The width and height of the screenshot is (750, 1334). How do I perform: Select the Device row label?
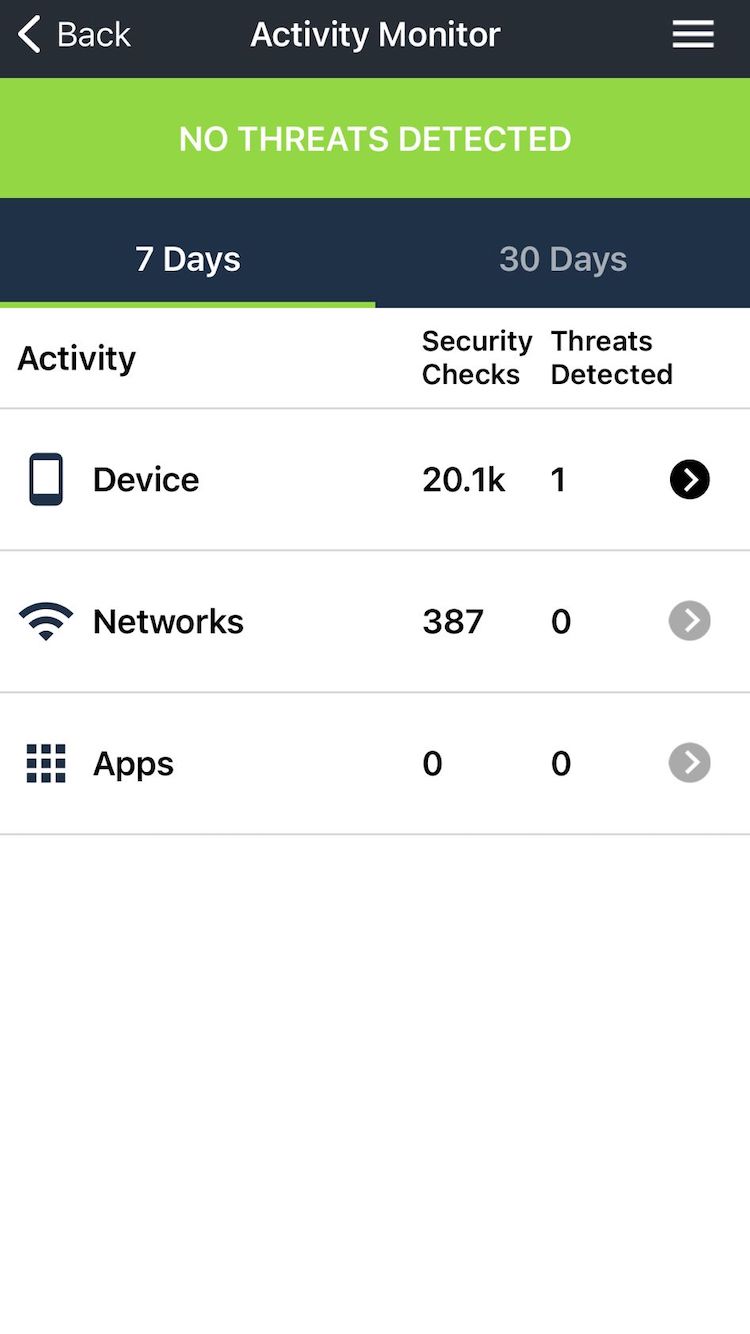pos(146,480)
